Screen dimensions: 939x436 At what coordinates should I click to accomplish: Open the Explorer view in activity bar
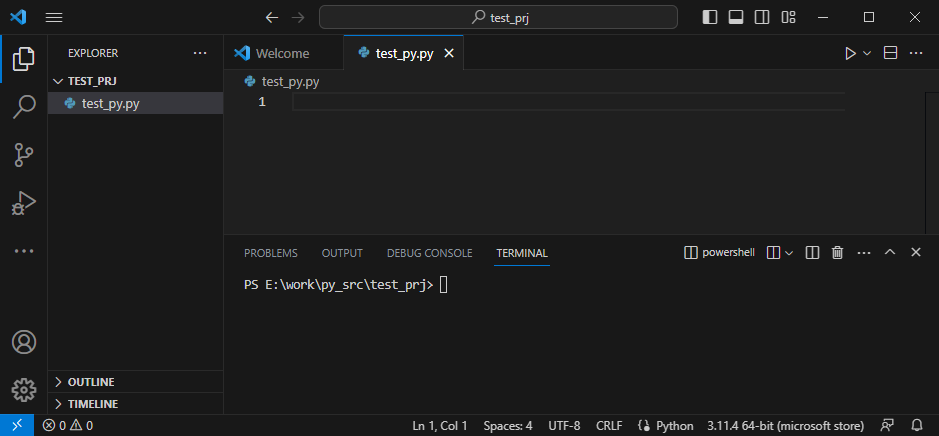(x=24, y=59)
